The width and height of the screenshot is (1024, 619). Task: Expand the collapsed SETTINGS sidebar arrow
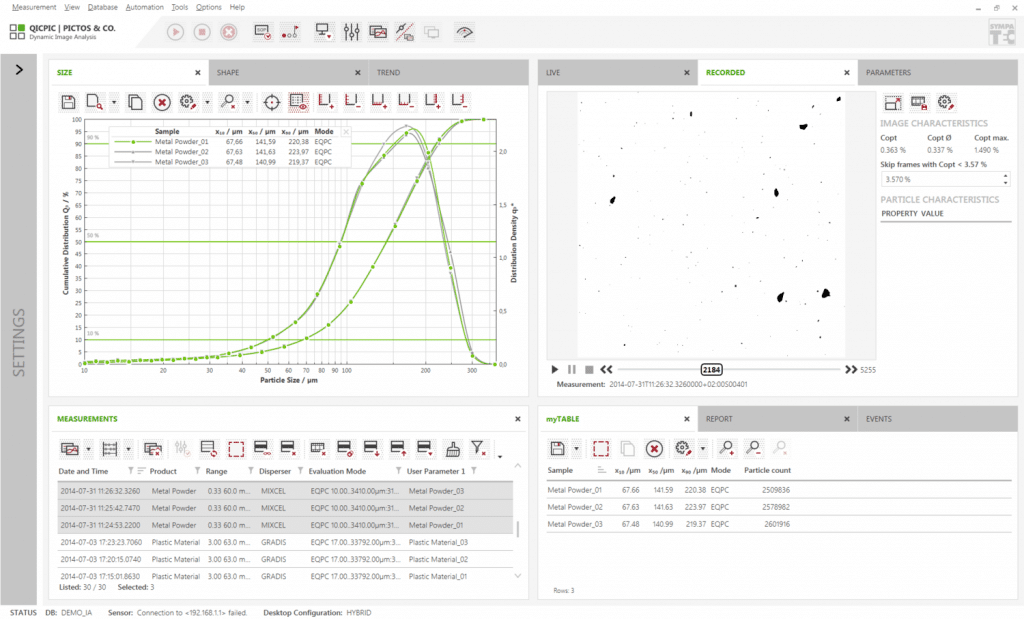point(18,71)
